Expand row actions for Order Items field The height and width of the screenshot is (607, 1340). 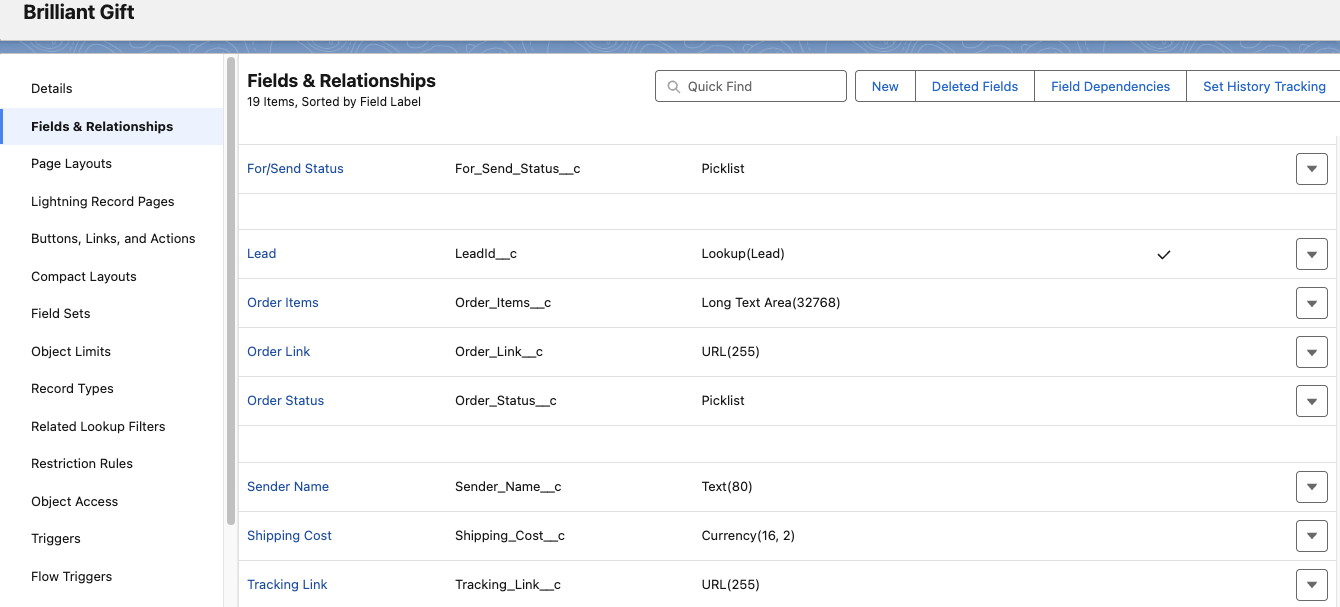coord(1311,303)
